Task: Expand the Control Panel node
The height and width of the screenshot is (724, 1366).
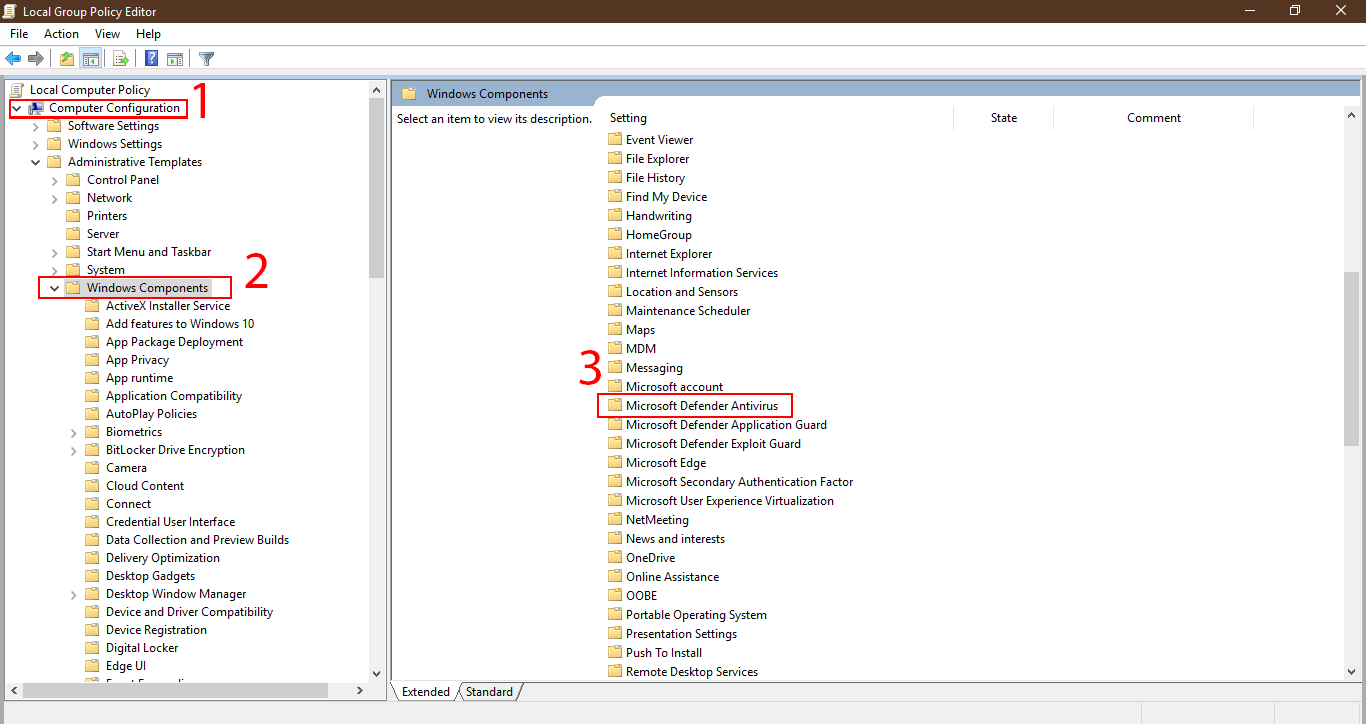Action: tap(55, 180)
